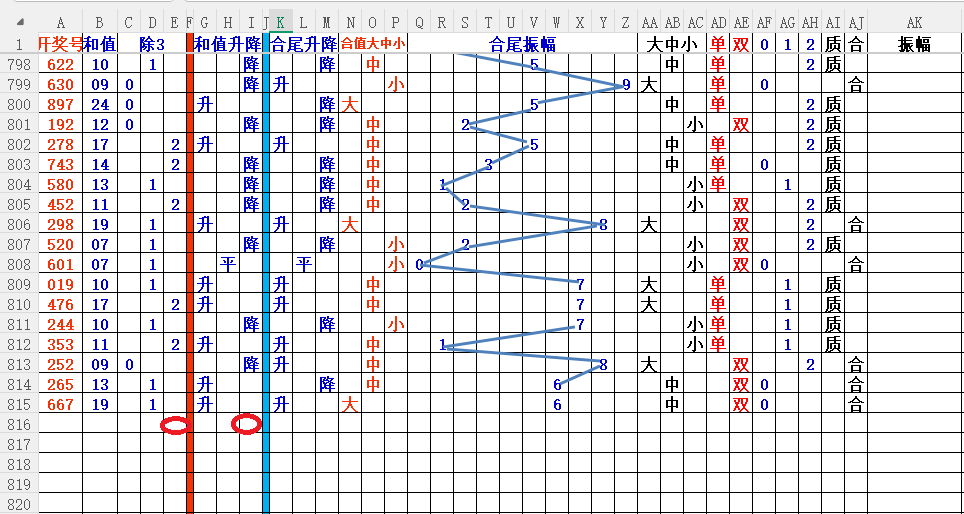Click the cell containing 897

pyautogui.click(x=60, y=105)
